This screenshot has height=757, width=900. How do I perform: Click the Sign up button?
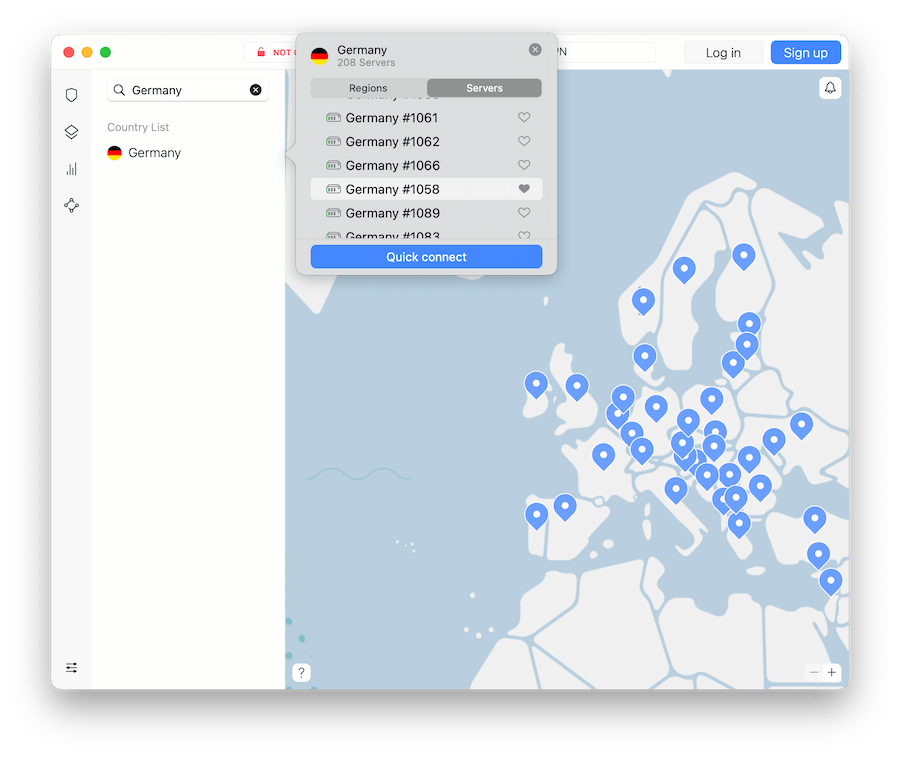[x=805, y=53]
